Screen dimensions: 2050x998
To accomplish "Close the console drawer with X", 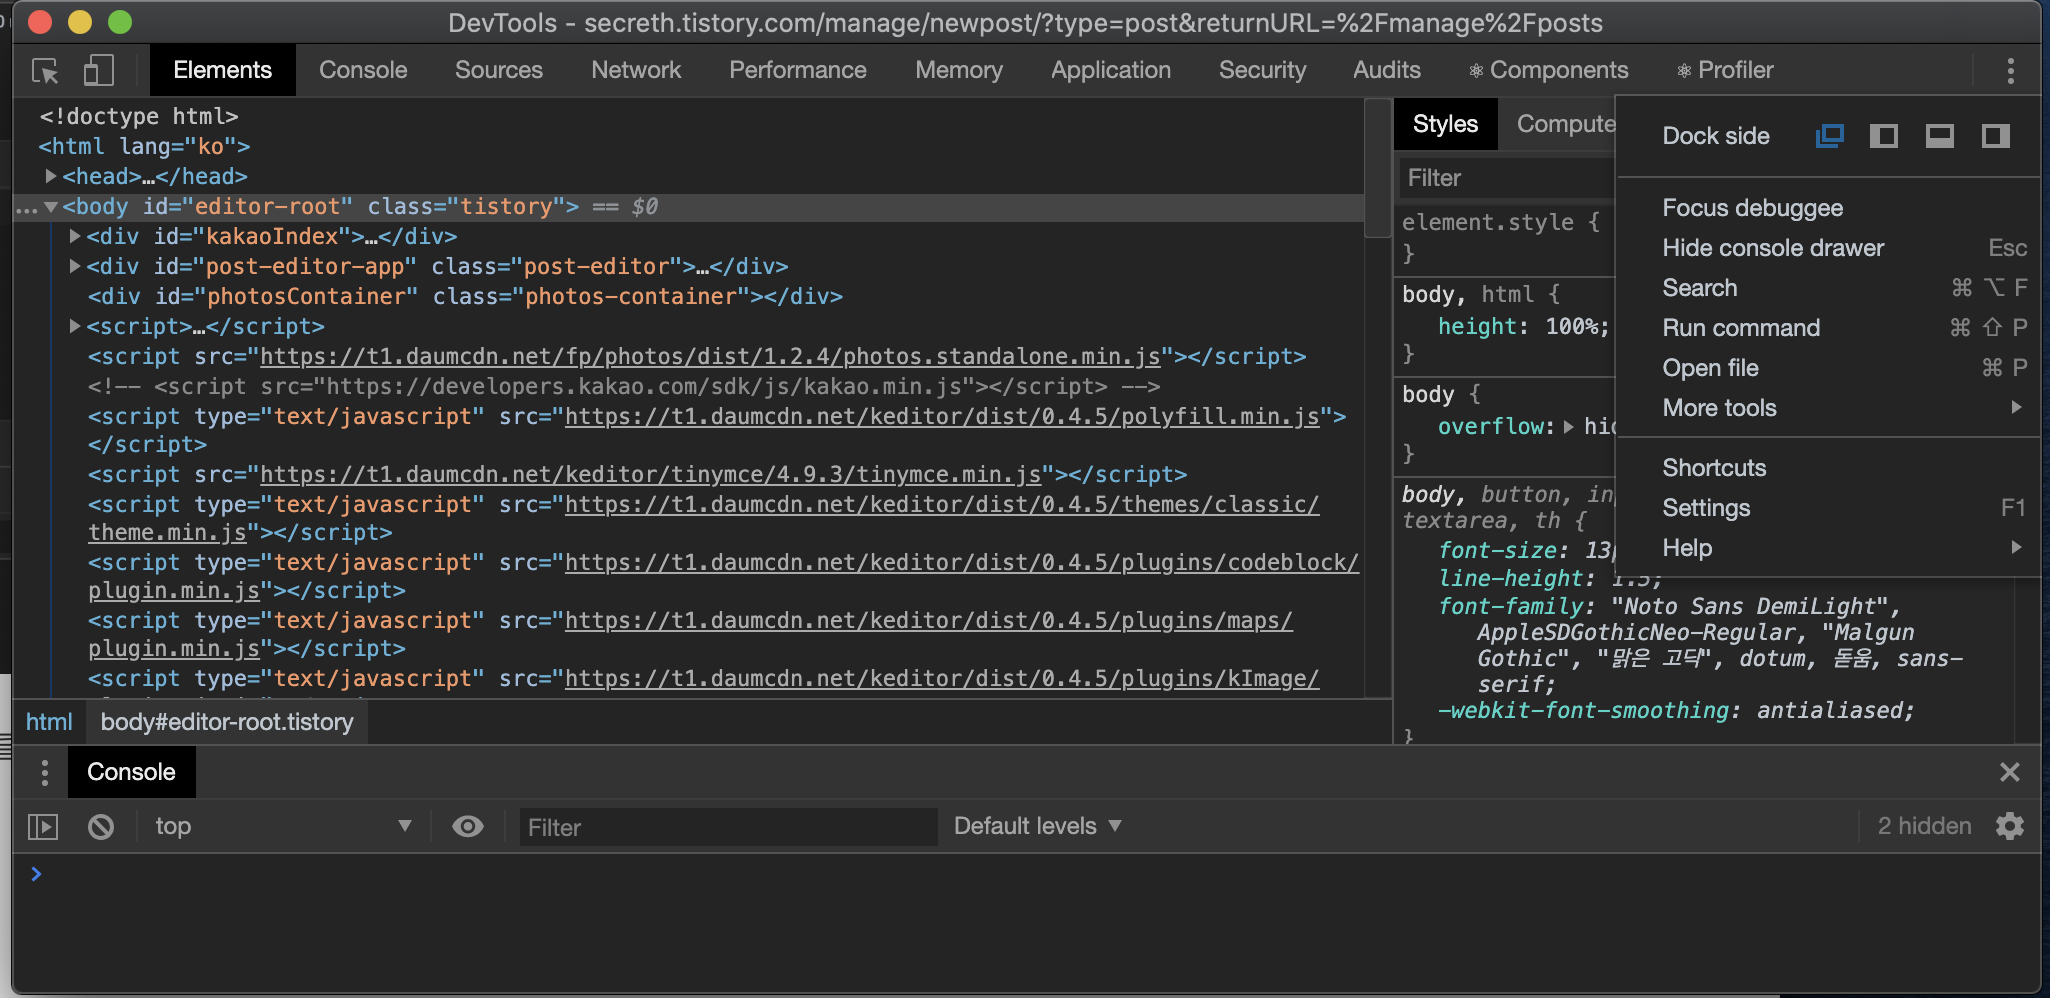I will [2010, 772].
